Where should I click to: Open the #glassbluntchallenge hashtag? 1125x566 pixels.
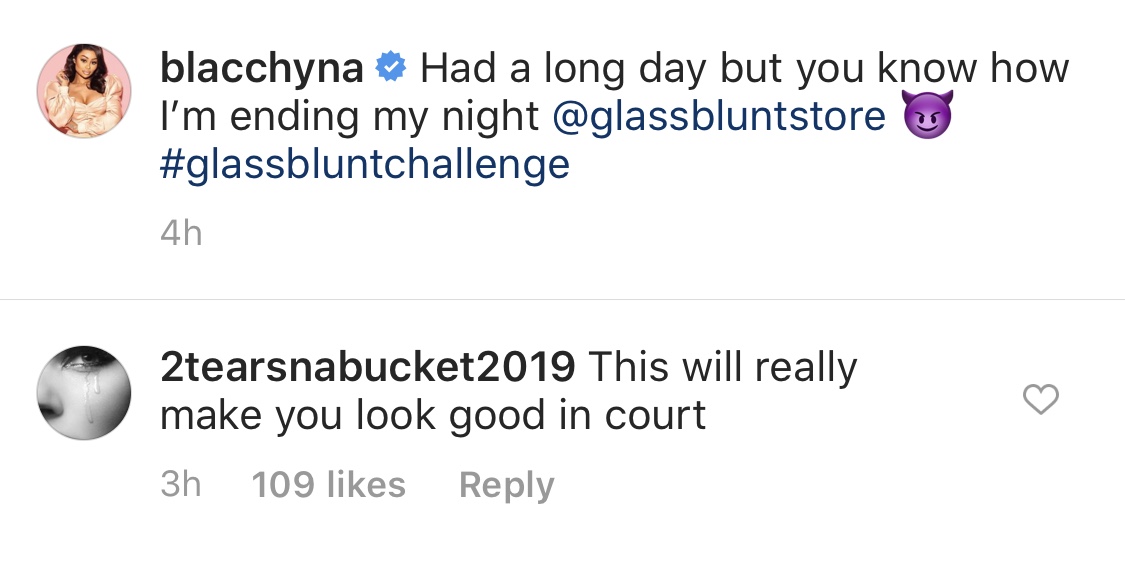click(364, 164)
